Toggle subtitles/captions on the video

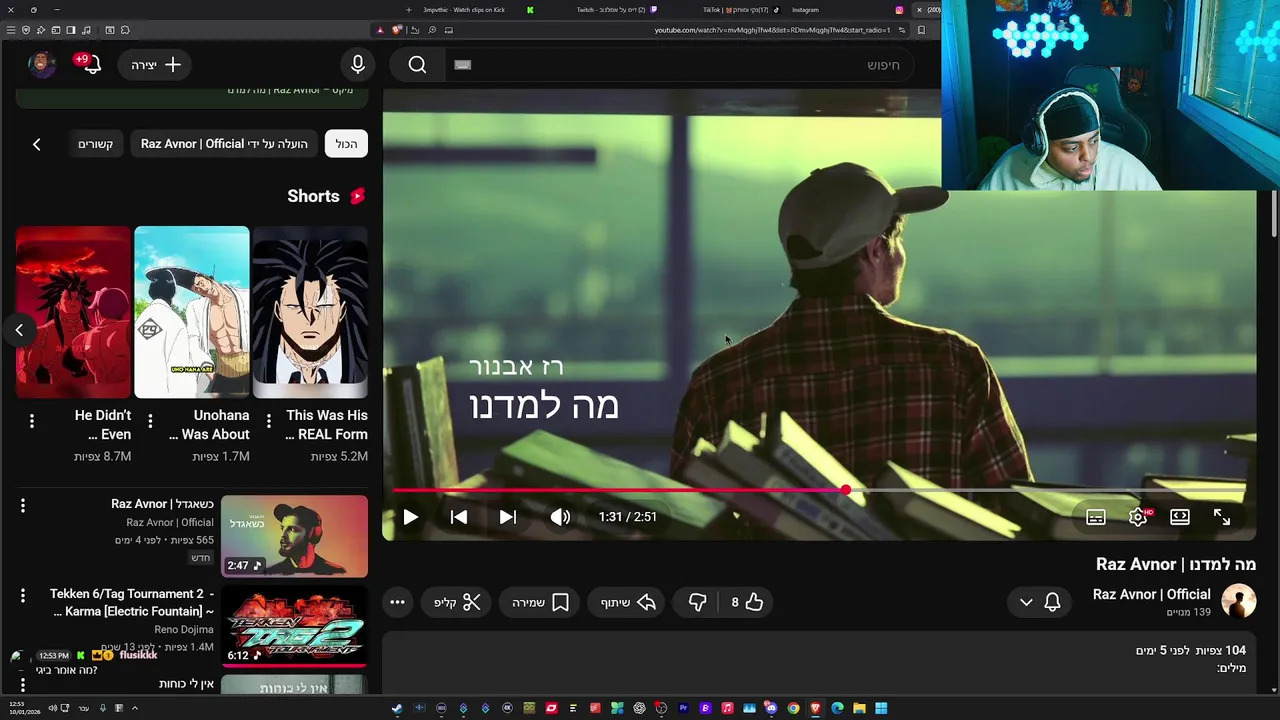click(1096, 517)
